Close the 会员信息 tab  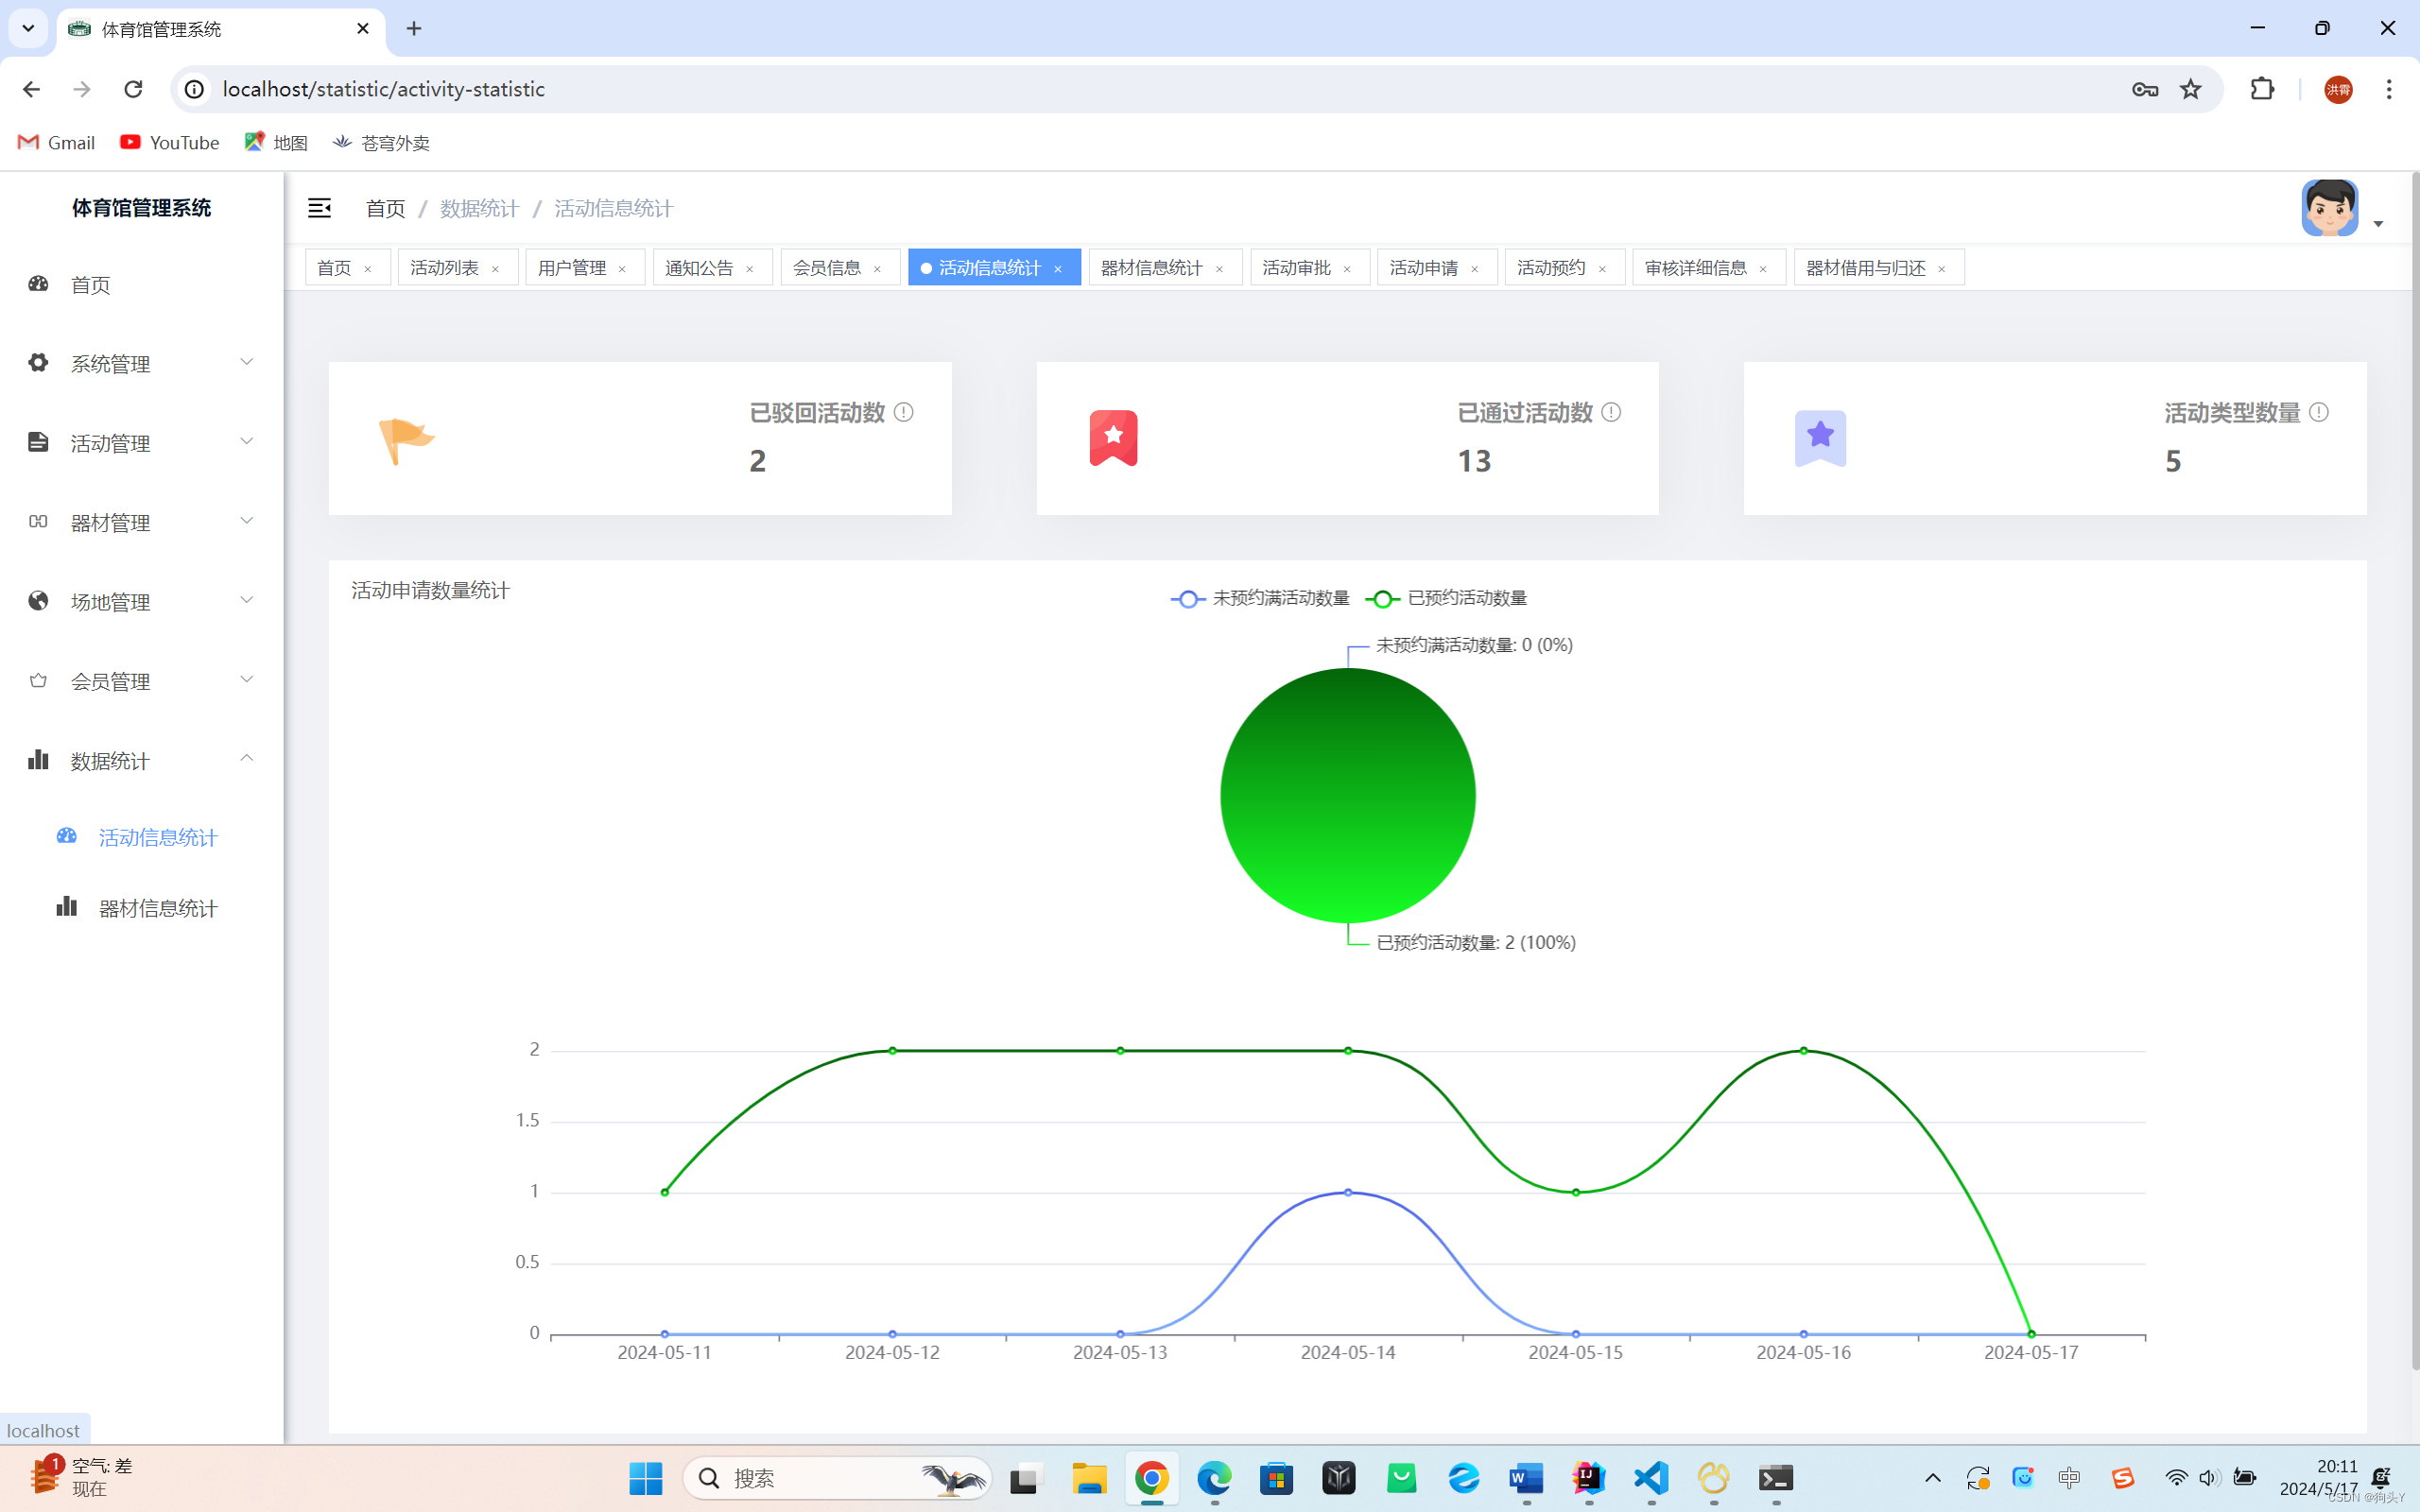point(877,269)
